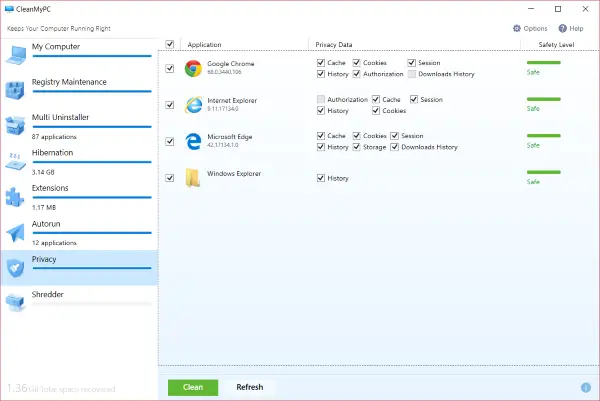Viewport: 600px width, 401px height.
Task: Uncheck Microsoft Edge's History checkbox
Action: pos(321,147)
